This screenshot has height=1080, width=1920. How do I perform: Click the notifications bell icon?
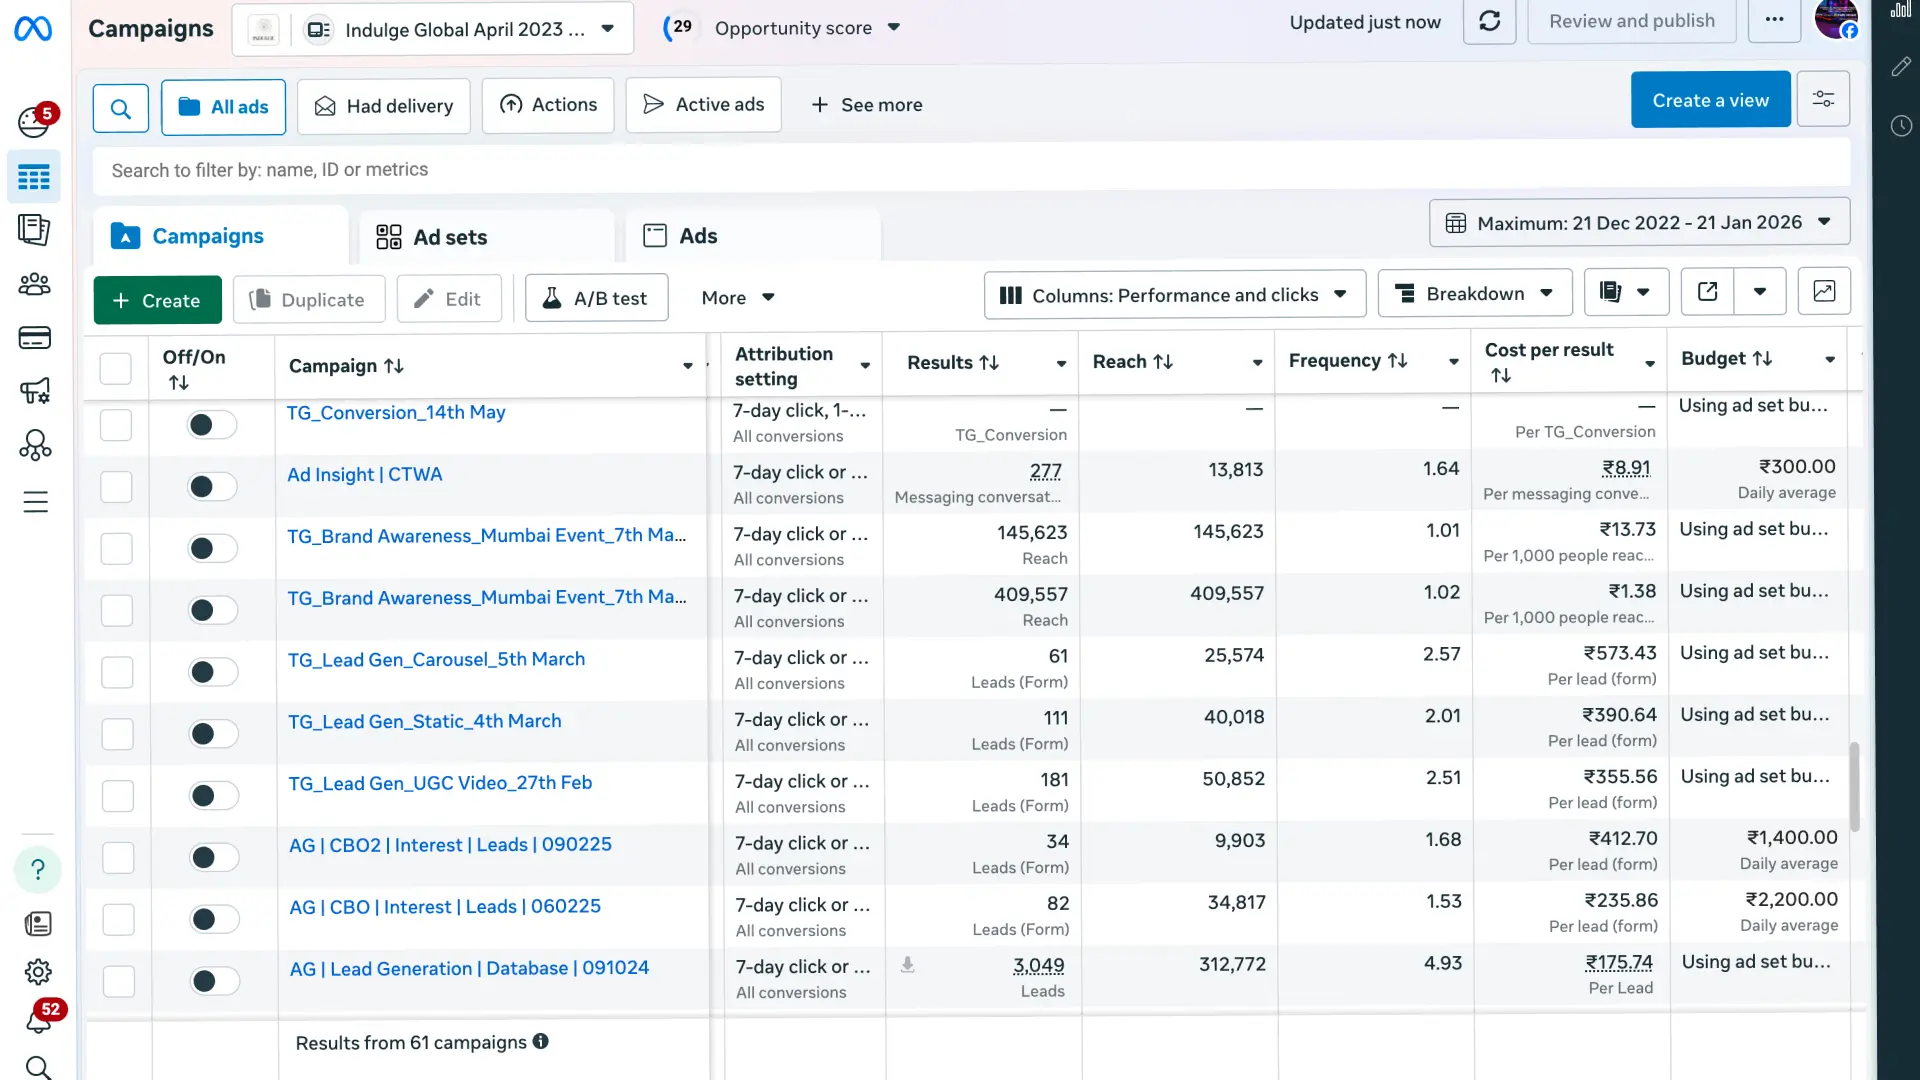click(38, 1020)
